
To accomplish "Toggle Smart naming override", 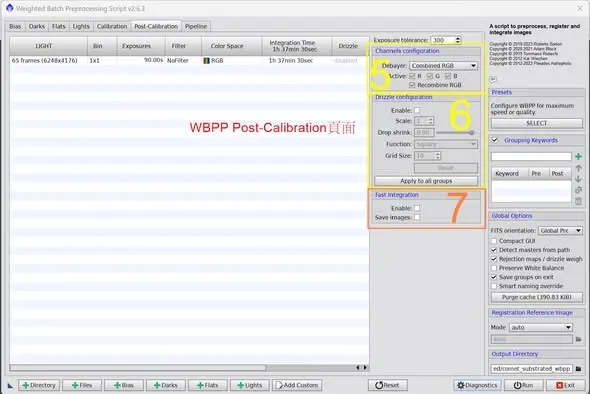I will coord(494,286).
